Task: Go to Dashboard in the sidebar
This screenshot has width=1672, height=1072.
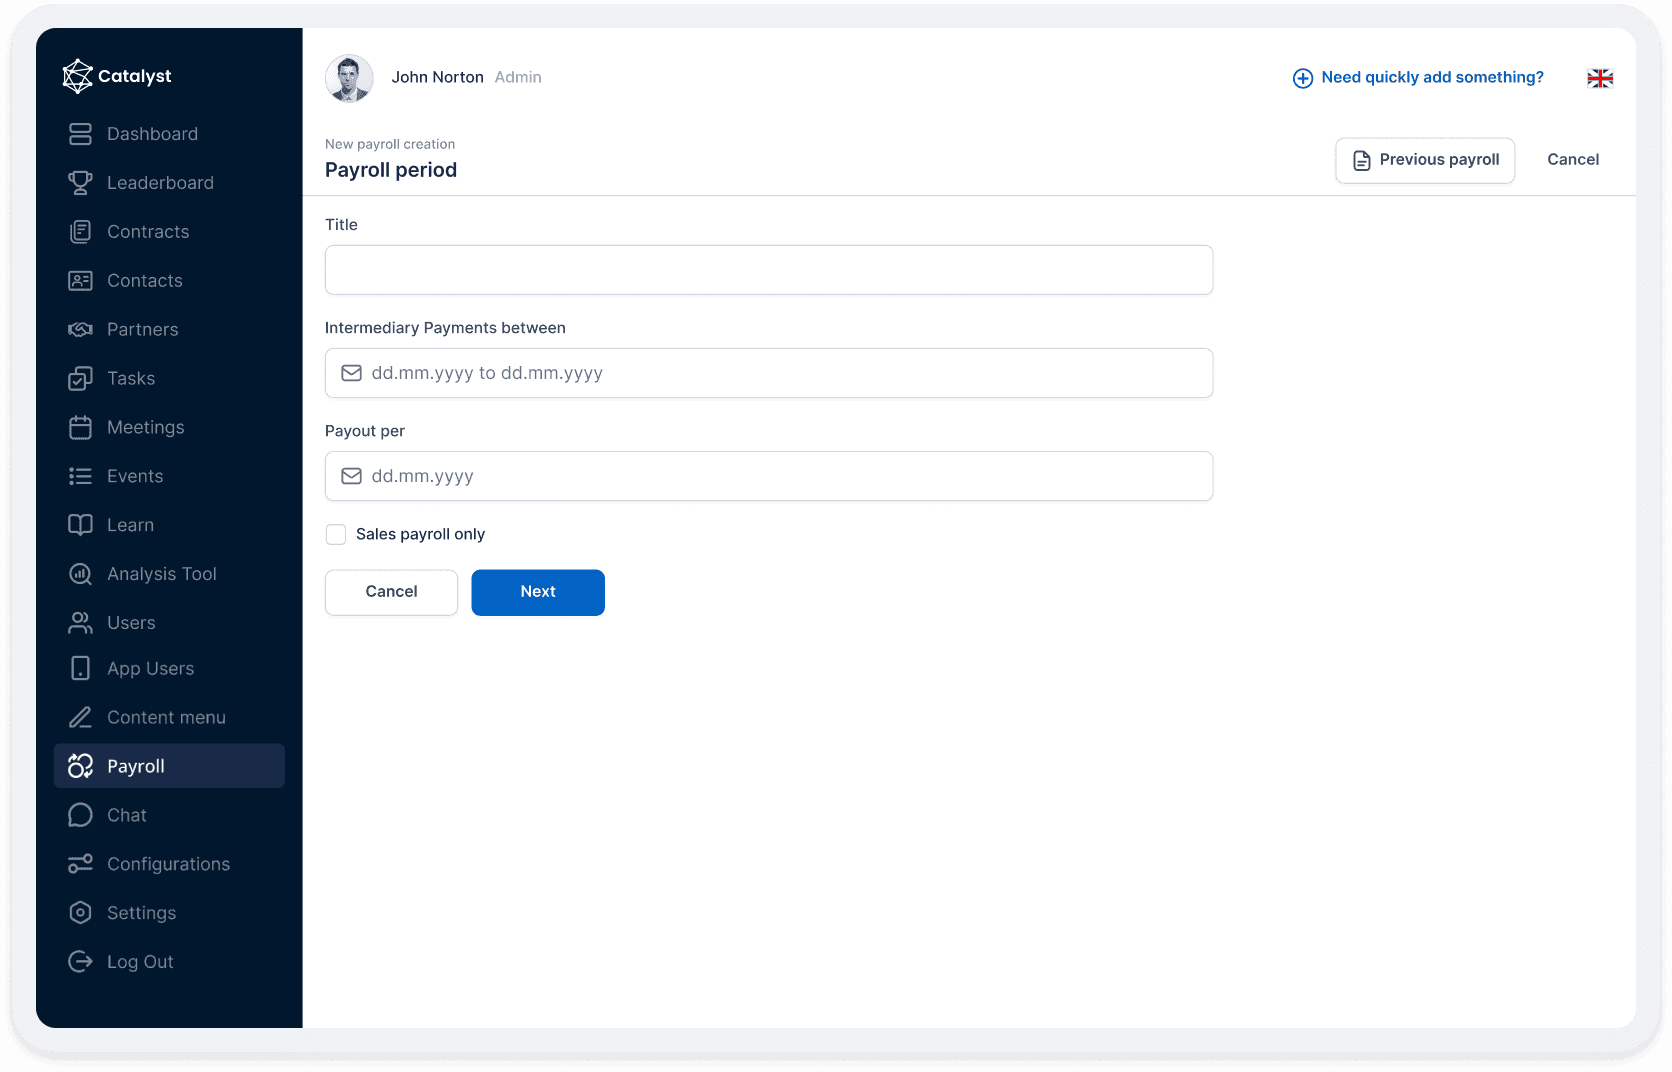Action: [x=152, y=134]
